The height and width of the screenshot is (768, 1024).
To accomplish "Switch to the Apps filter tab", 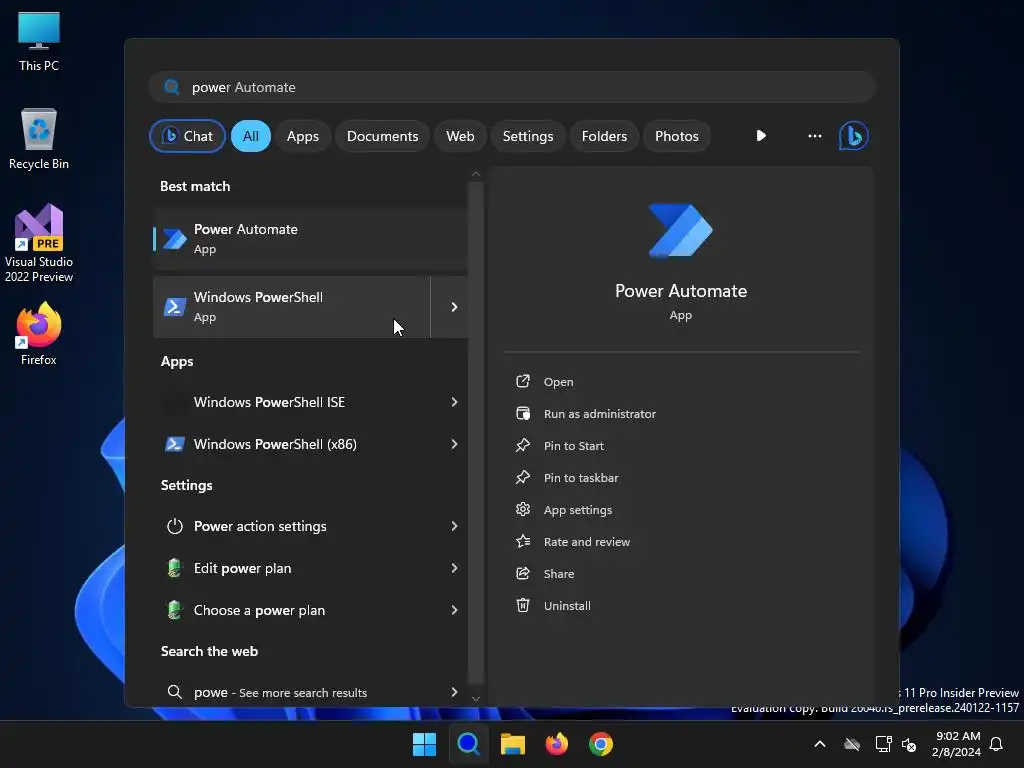I will point(303,136).
